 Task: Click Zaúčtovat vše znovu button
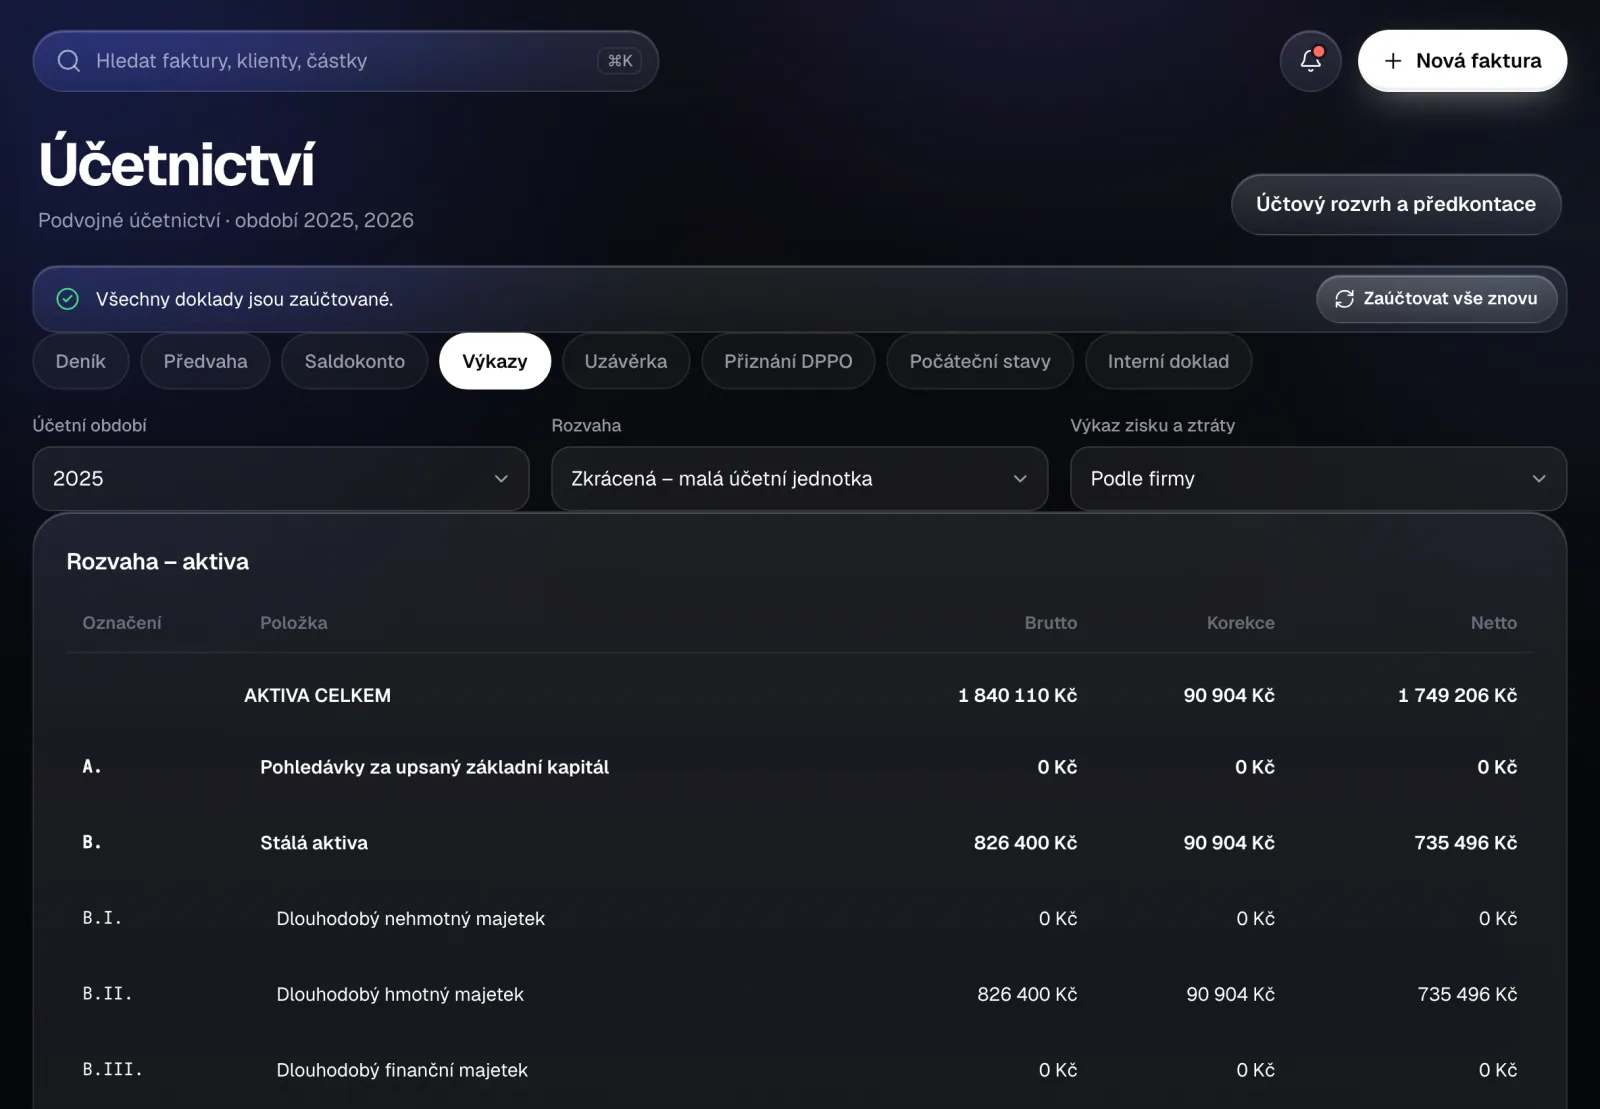click(x=1437, y=299)
